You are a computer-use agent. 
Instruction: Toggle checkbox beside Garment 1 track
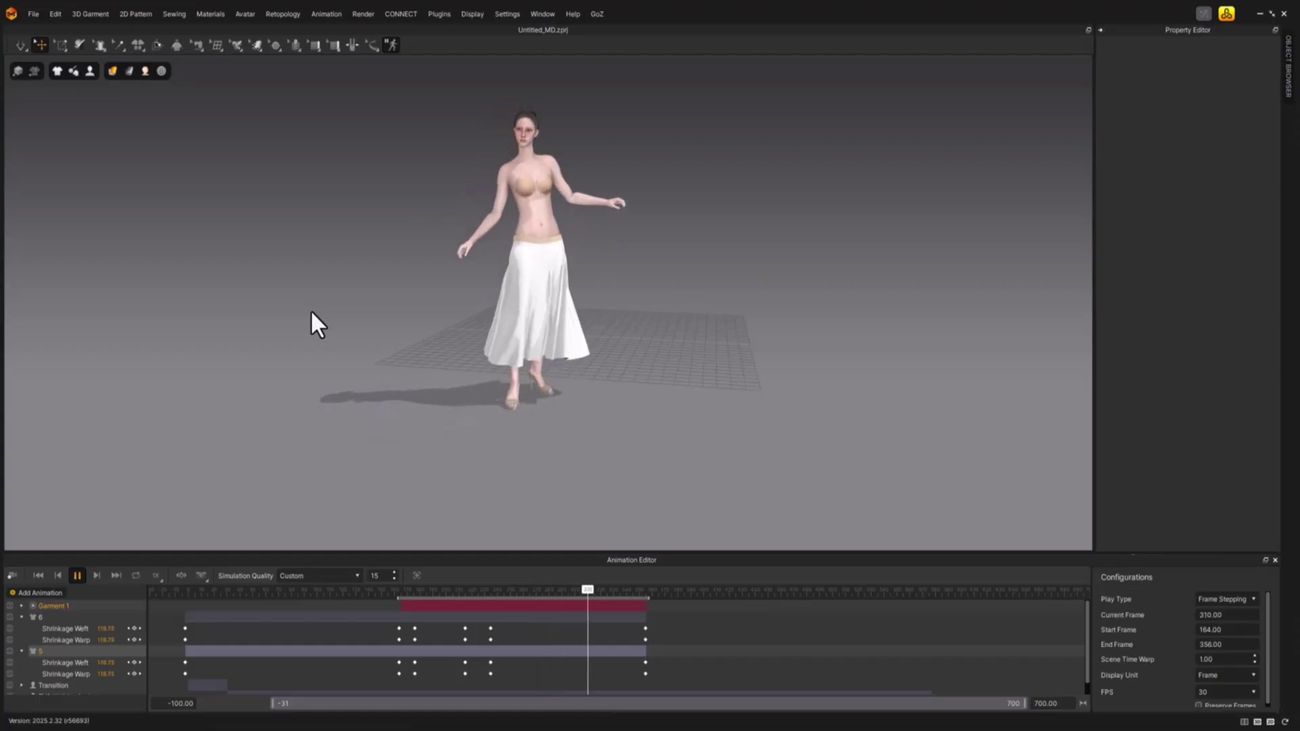coord(10,606)
